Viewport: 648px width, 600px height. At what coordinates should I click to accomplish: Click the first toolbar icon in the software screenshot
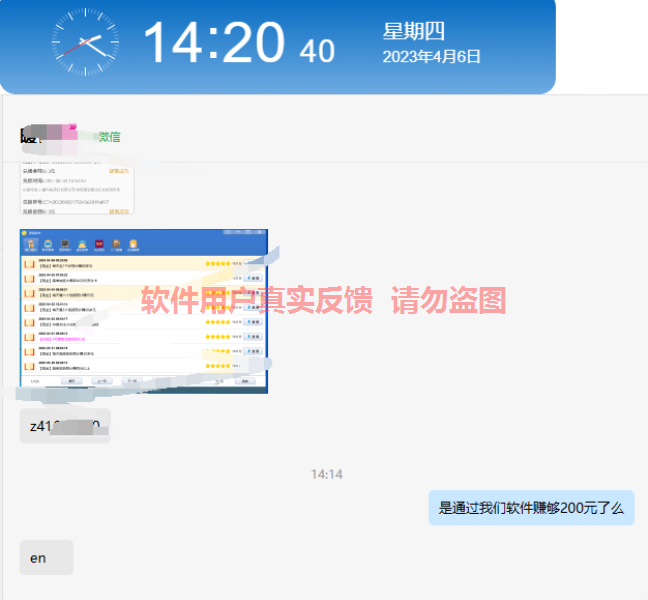click(32, 244)
